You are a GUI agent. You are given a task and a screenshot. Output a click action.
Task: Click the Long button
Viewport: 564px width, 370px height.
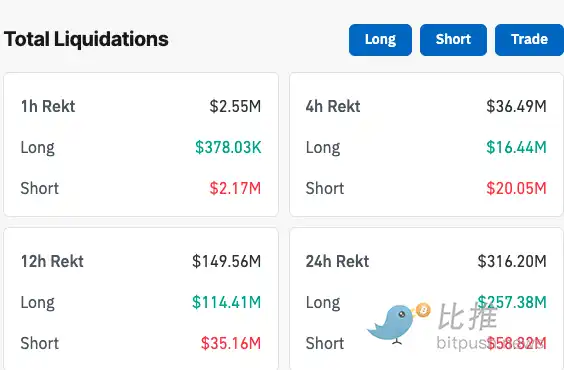(380, 40)
